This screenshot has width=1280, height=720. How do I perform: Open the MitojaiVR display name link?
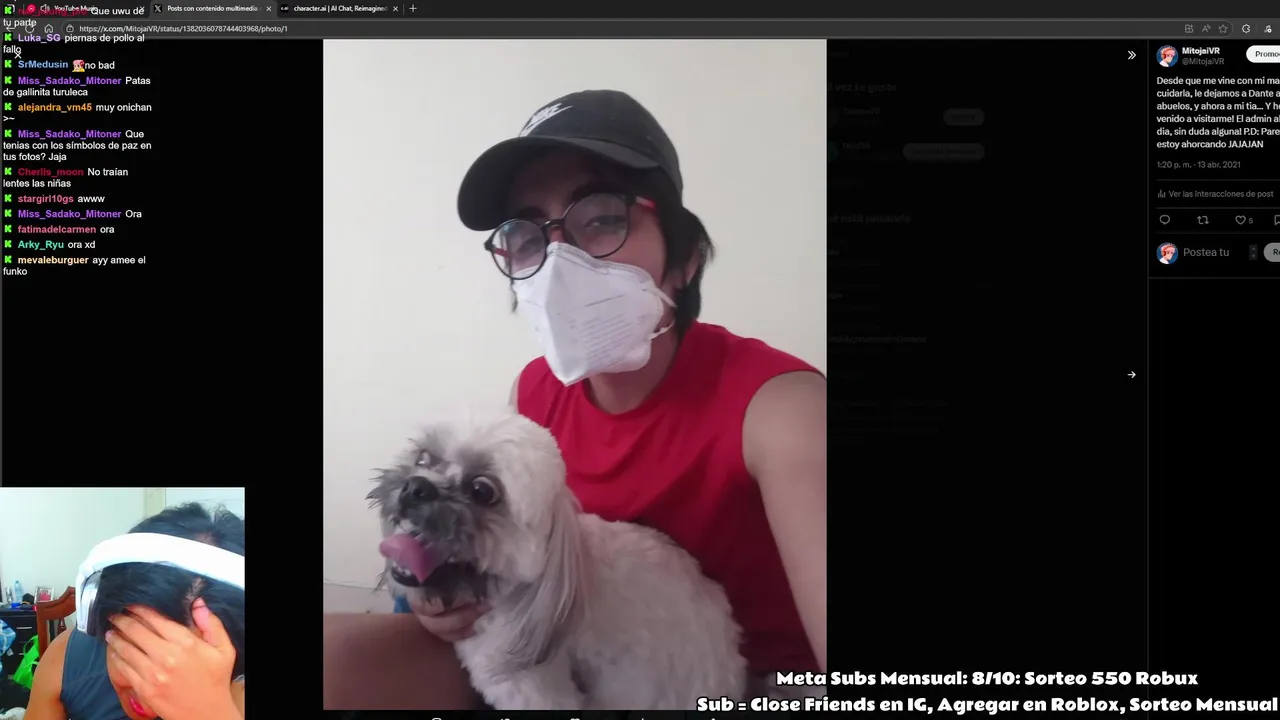pos(1201,51)
